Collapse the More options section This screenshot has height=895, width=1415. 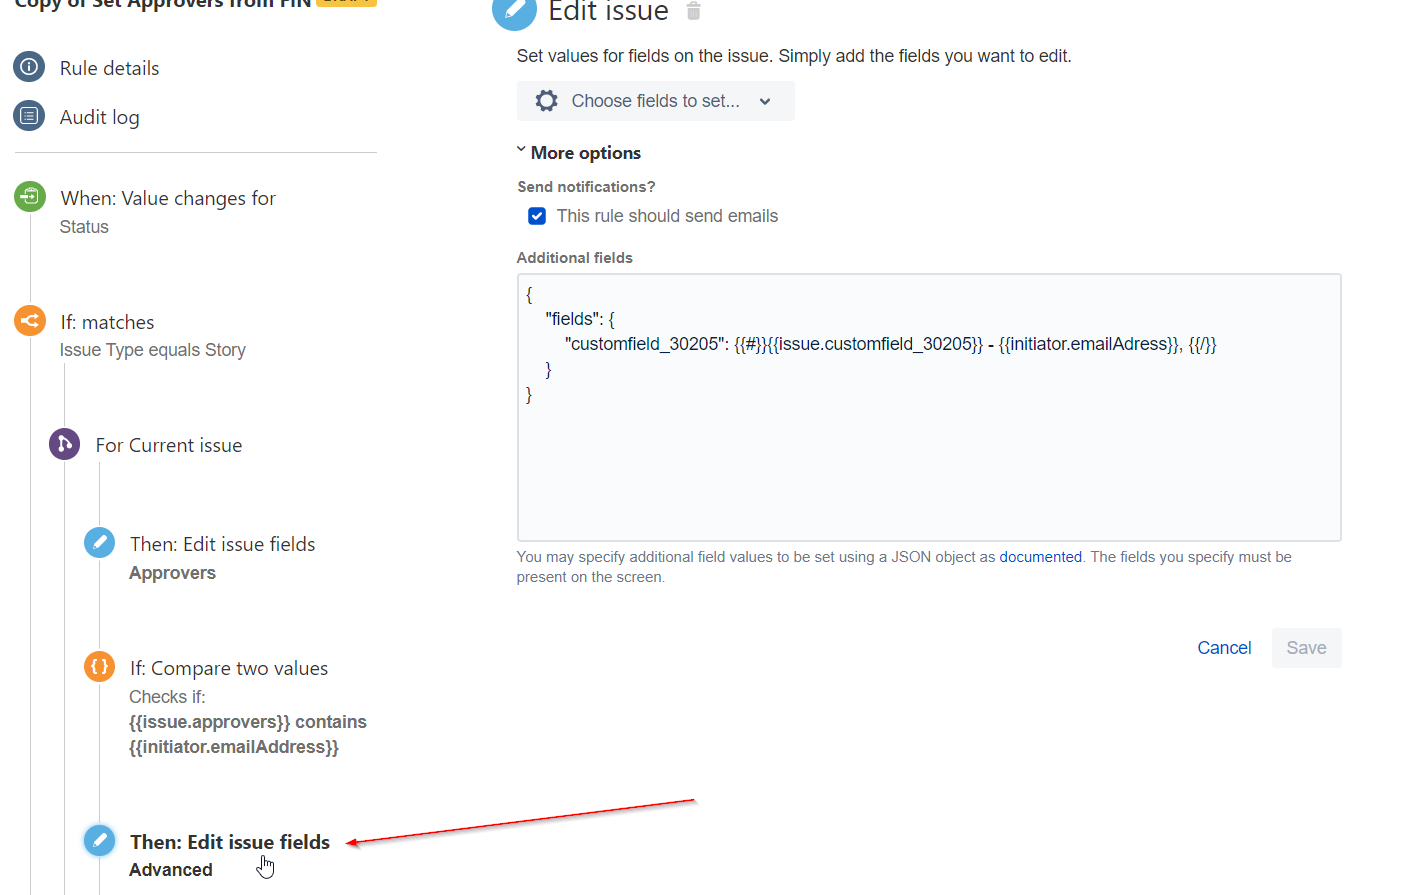579,153
